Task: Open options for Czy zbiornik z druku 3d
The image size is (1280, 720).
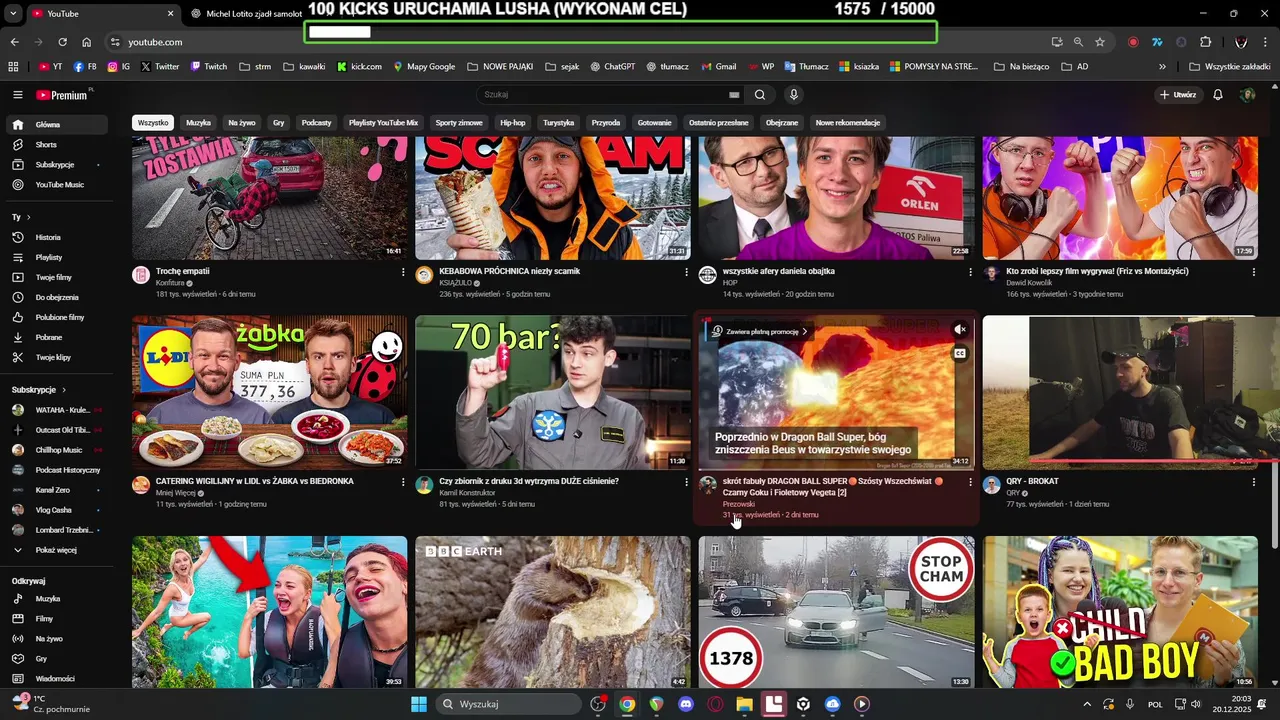Action: [686, 482]
